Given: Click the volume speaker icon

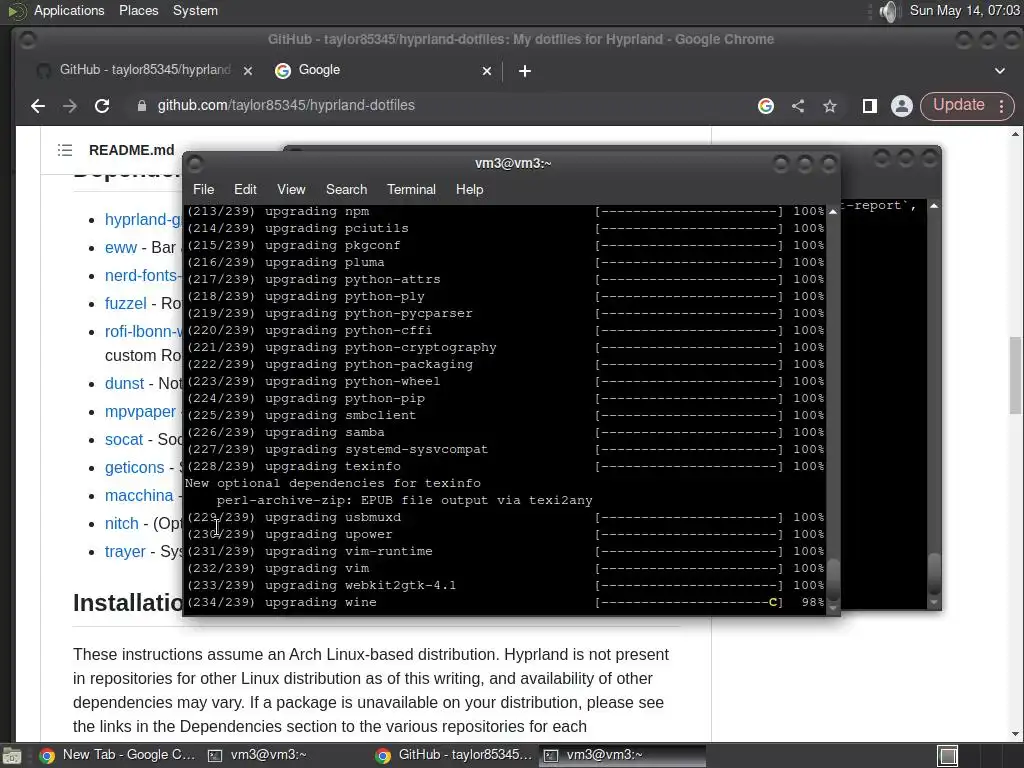Looking at the screenshot, I should pyautogui.click(x=888, y=11).
